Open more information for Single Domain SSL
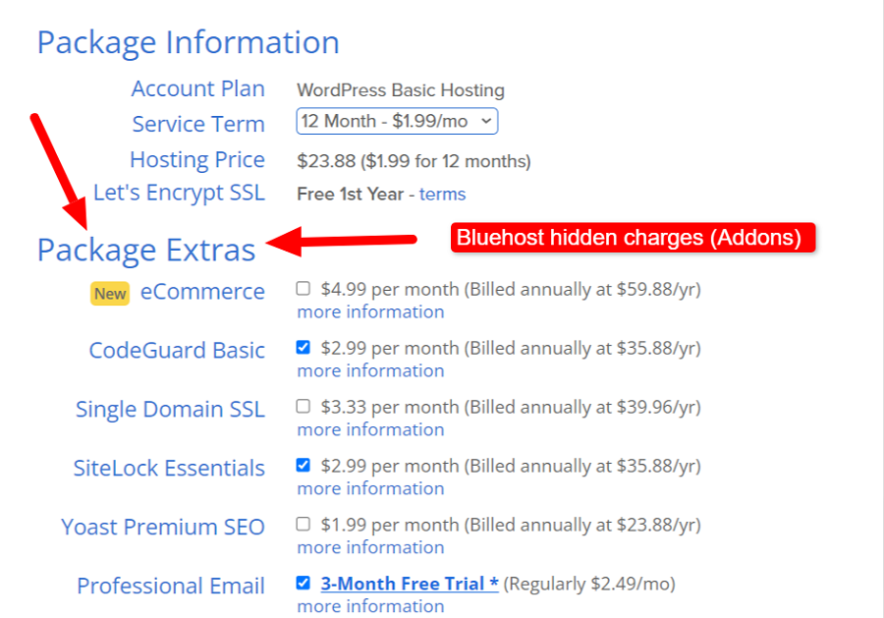884x618 pixels. 370,429
